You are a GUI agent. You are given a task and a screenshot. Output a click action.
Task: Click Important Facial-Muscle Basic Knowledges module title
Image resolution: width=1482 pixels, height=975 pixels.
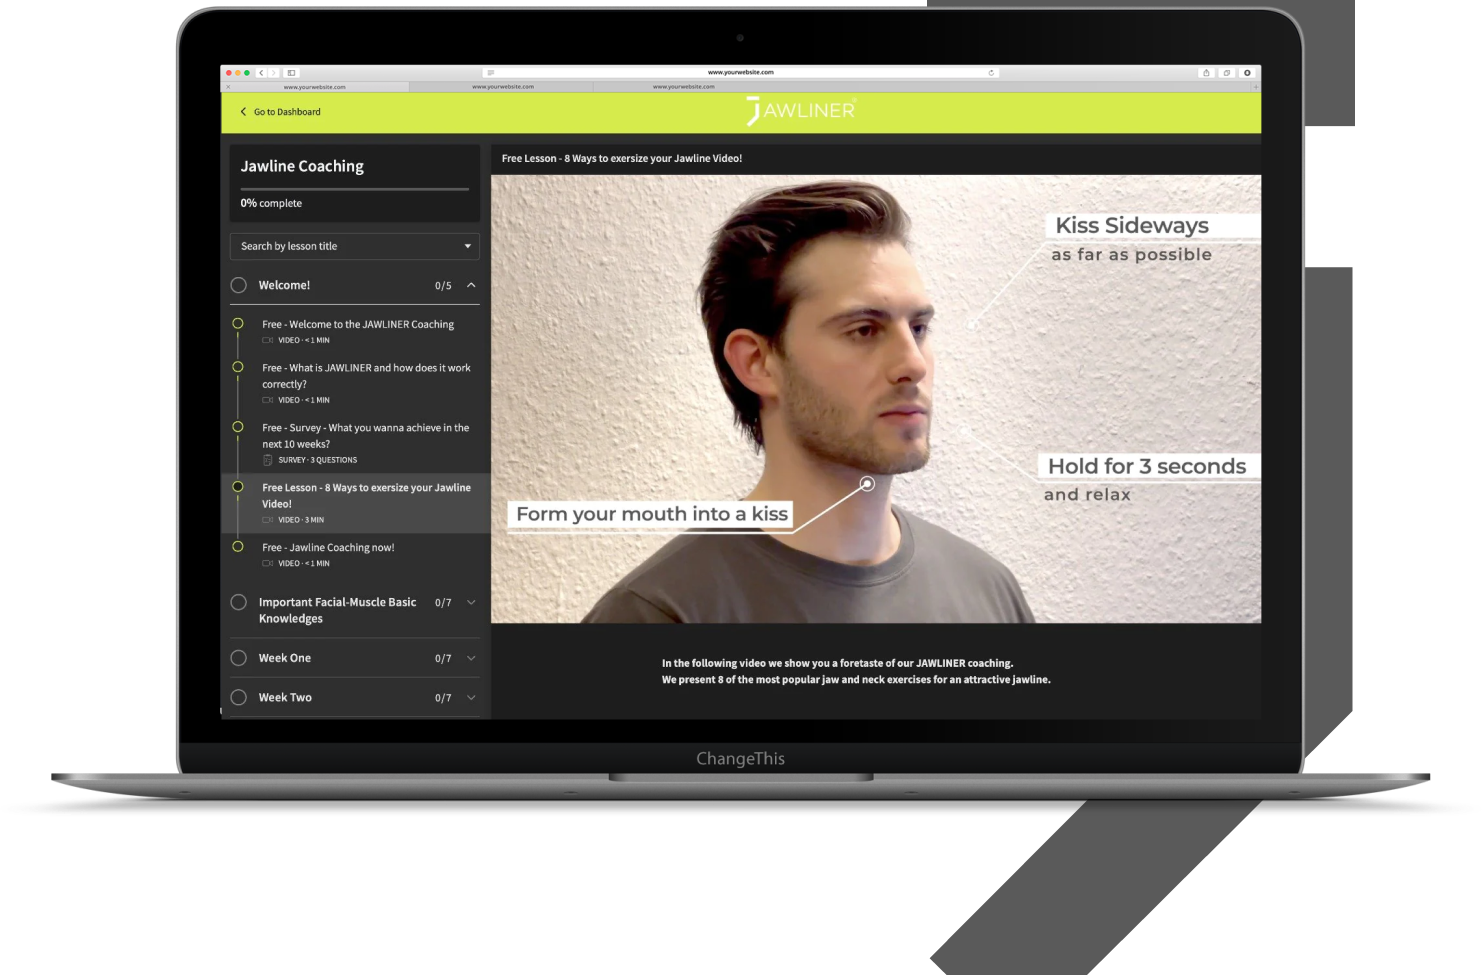[337, 610]
